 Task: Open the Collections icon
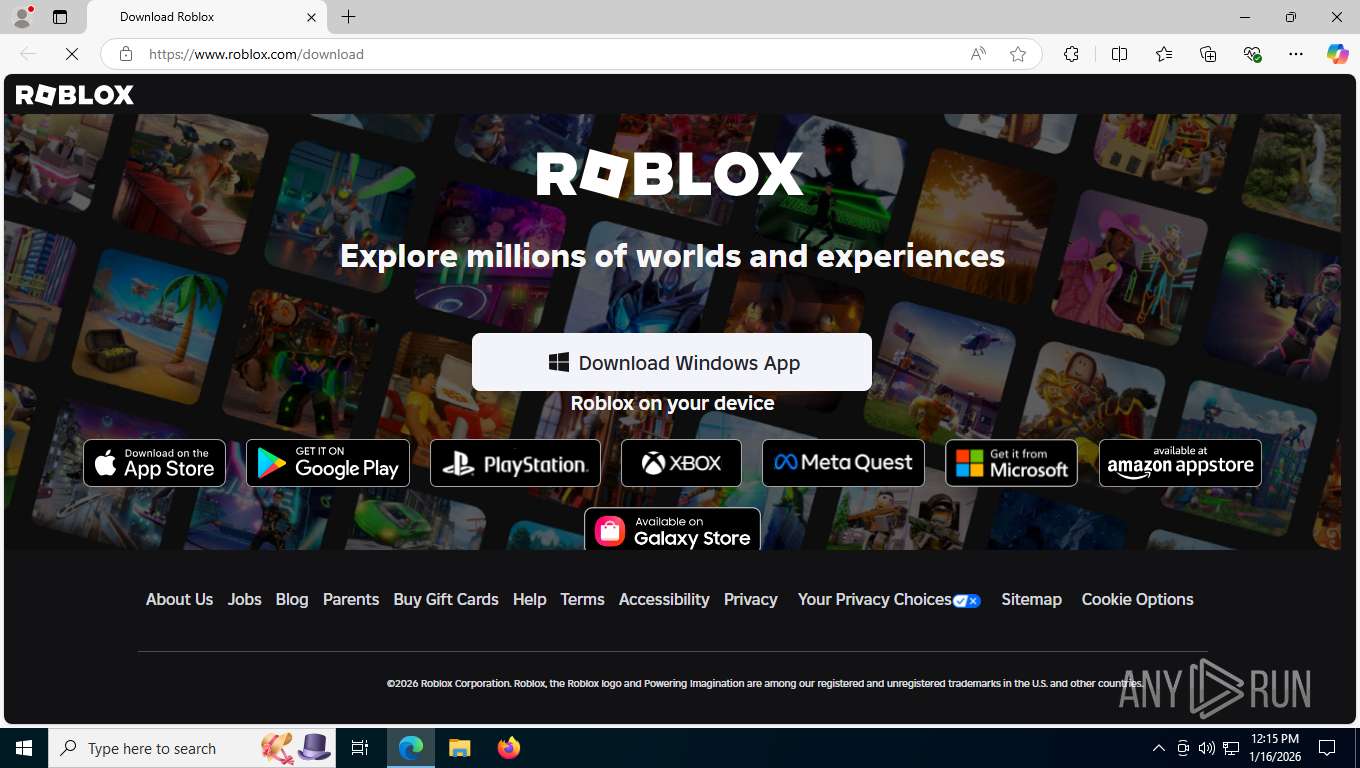(1208, 54)
